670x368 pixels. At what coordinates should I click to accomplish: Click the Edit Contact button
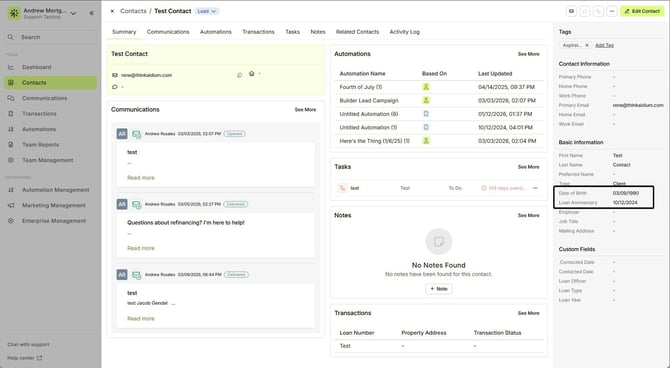pos(642,11)
